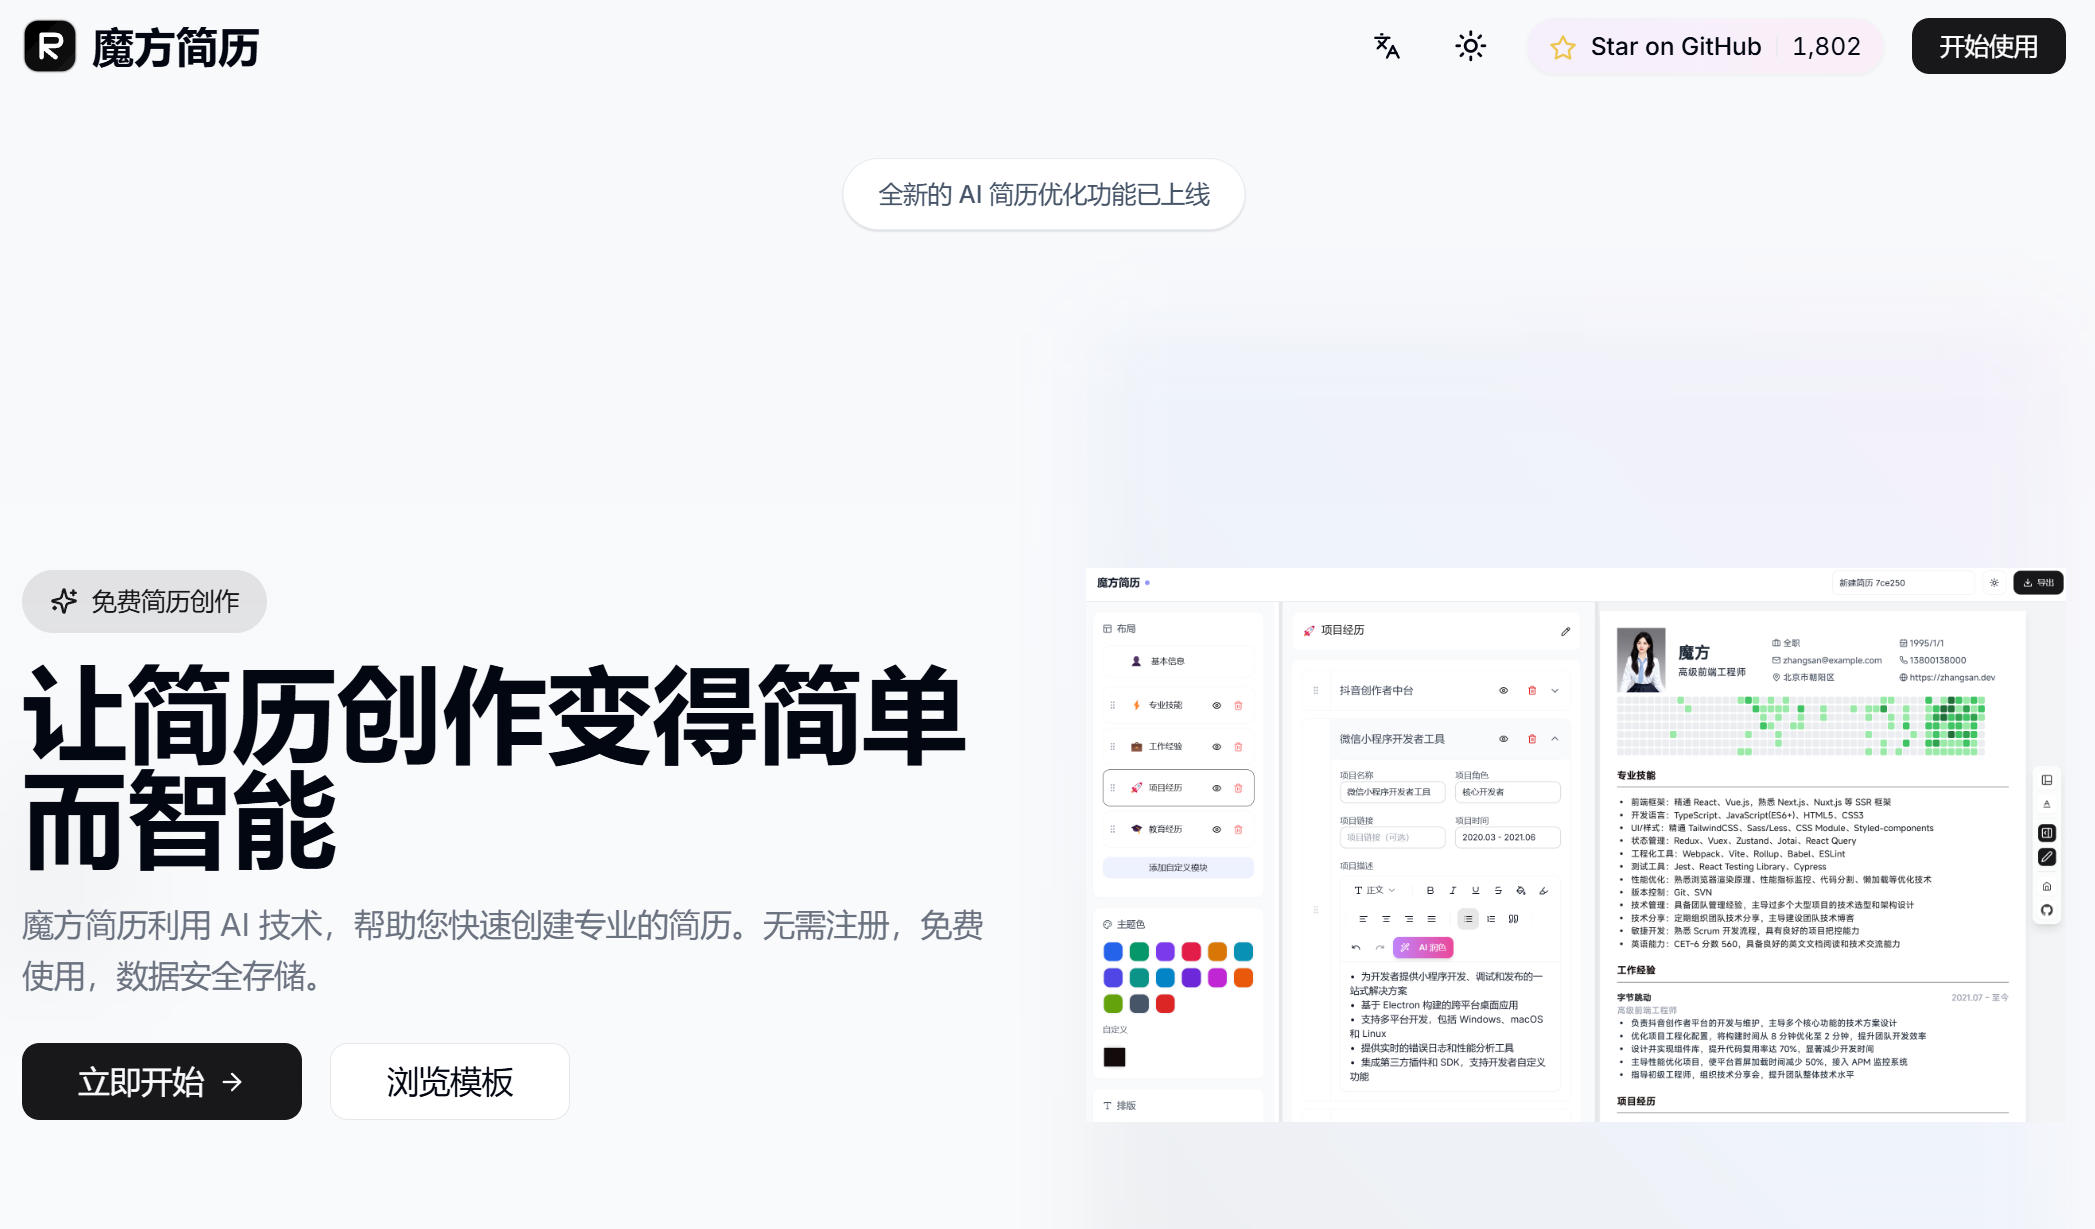Open the 正文 text style dropdown
The width and height of the screenshot is (2095, 1229).
pos(1376,889)
